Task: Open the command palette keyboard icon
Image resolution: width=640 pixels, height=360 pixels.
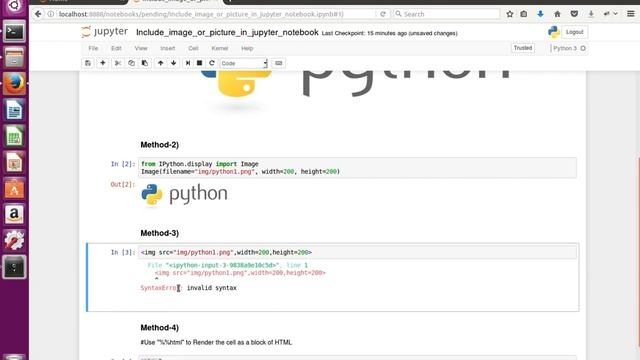Action: click(279, 63)
